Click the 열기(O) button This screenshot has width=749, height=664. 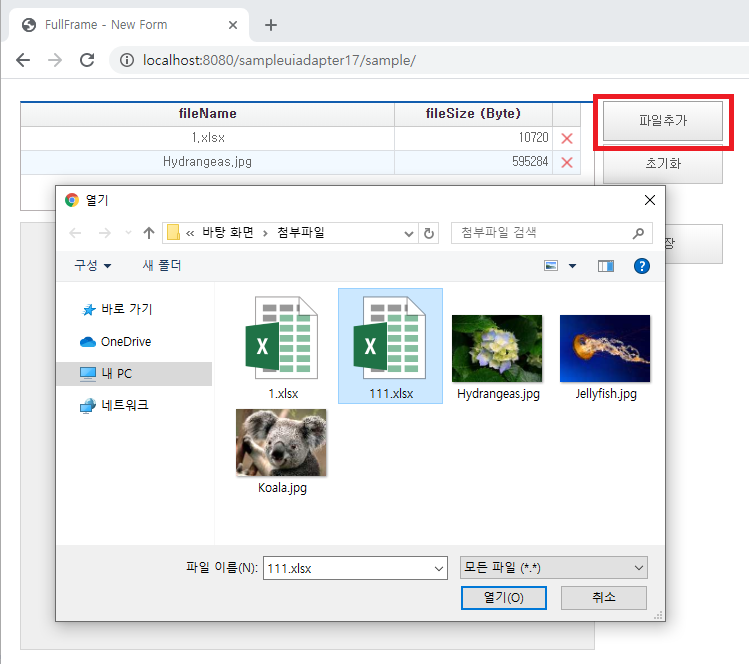(503, 598)
